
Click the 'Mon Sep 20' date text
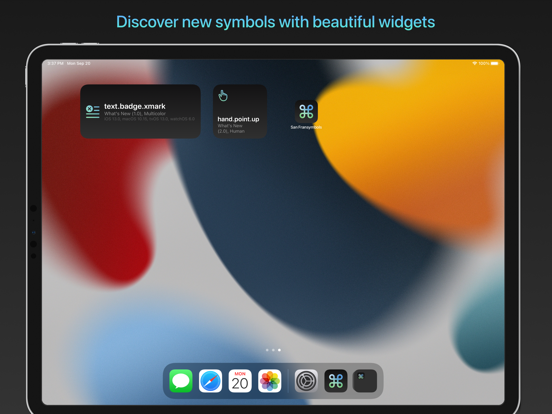pos(79,63)
